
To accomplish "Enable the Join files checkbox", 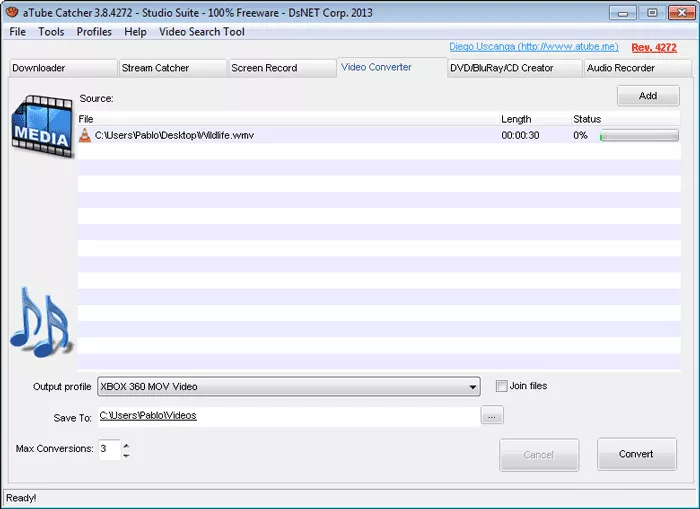I will (x=501, y=386).
